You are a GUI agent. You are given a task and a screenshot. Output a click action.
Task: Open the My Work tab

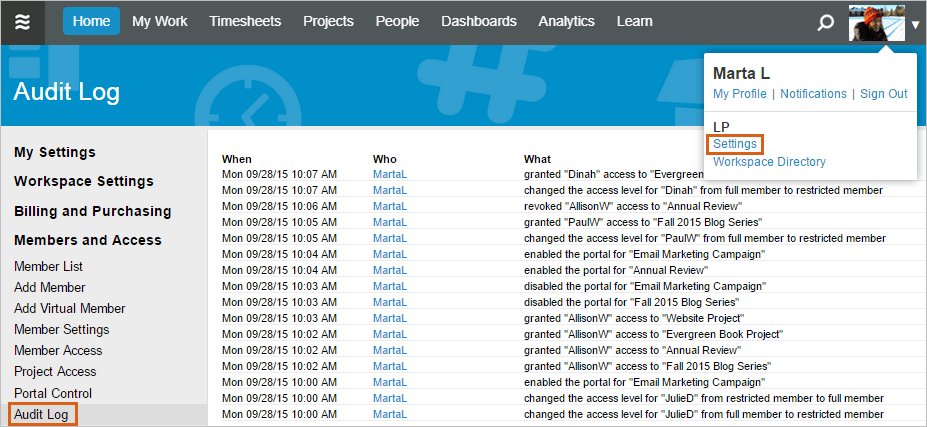[160, 21]
